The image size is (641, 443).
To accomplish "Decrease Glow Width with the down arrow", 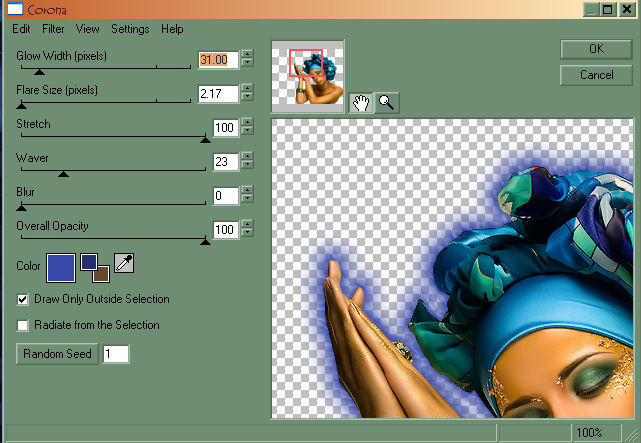I will point(247,63).
